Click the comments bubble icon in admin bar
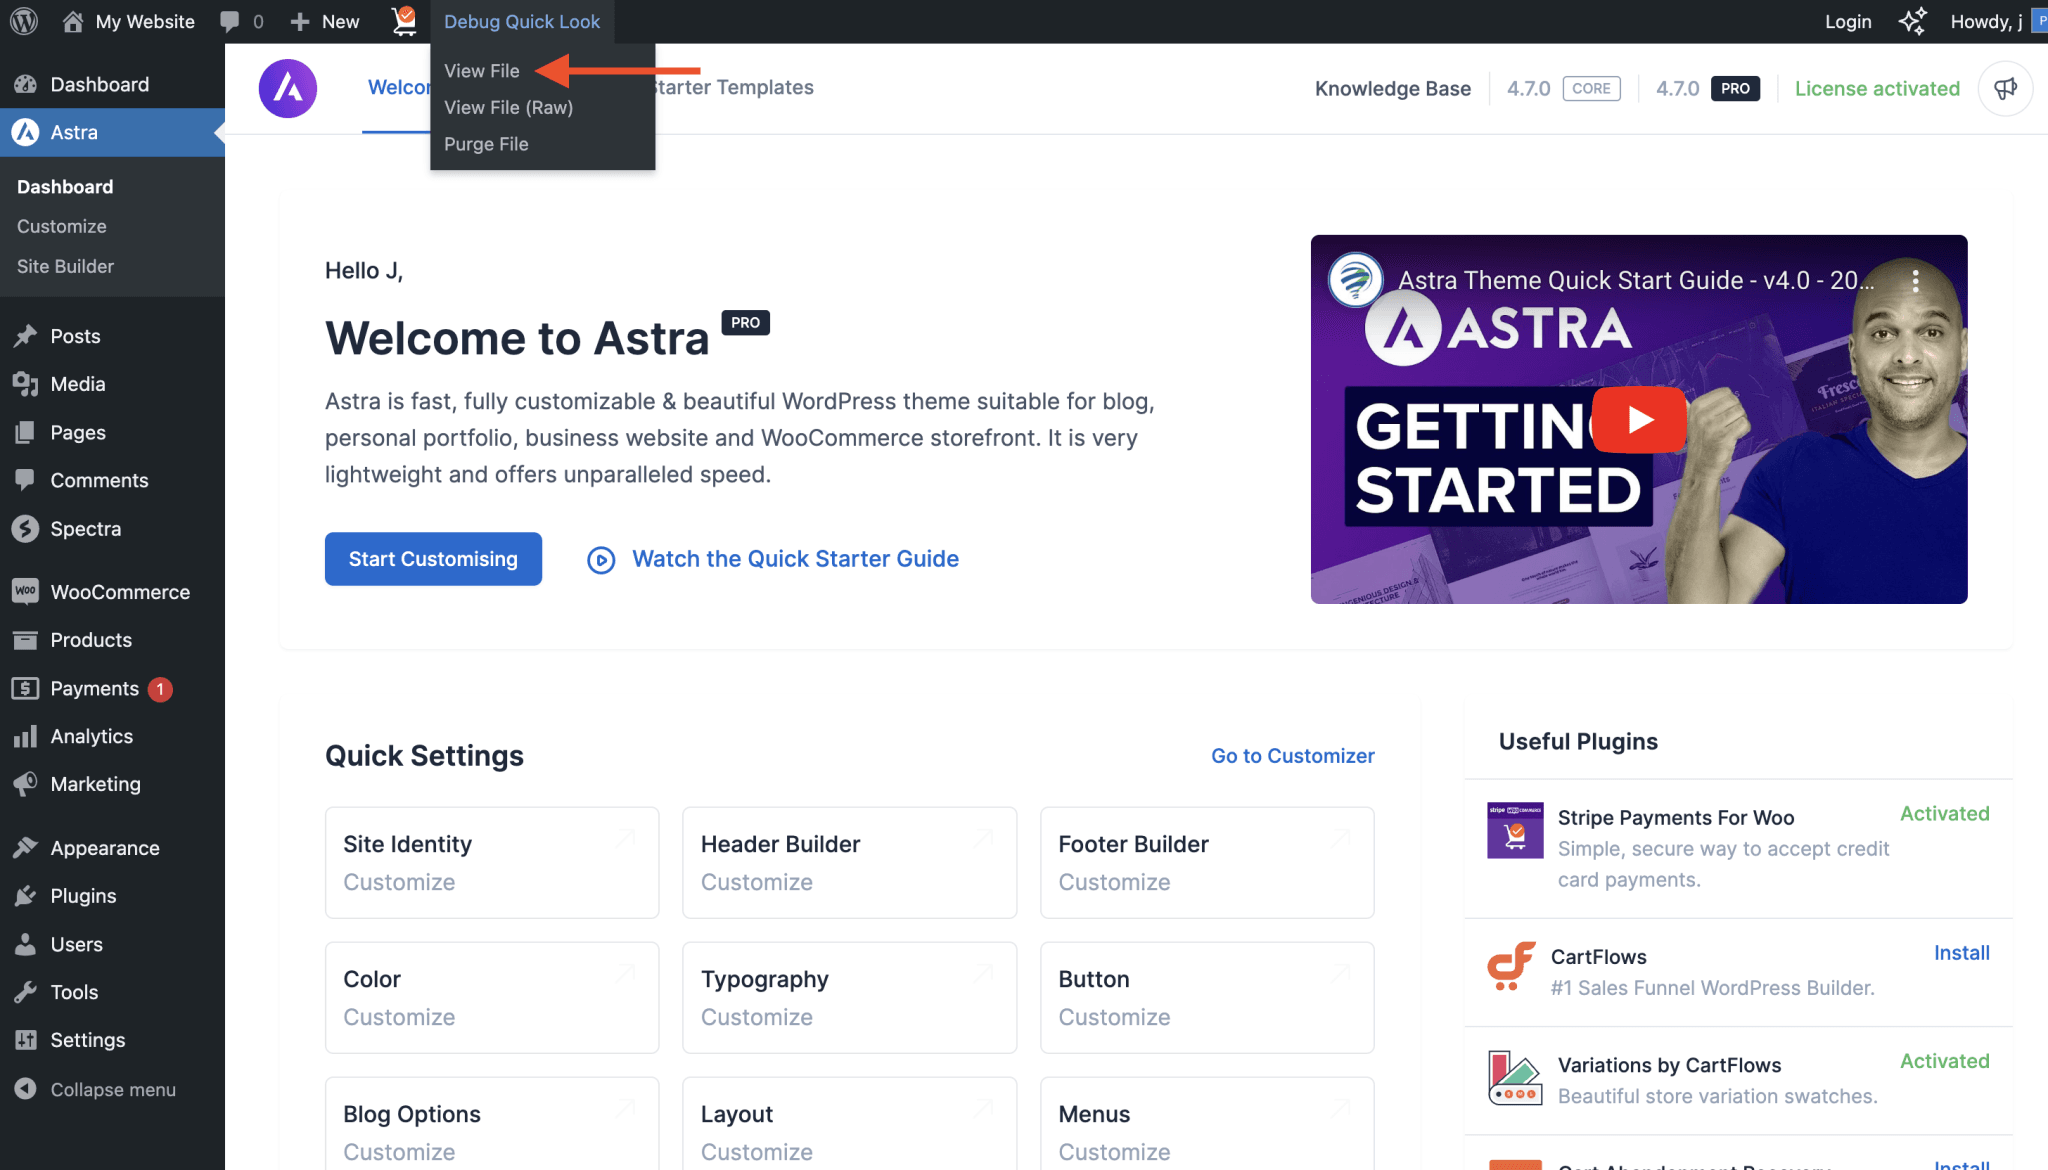The height and width of the screenshot is (1170, 2048). [230, 21]
